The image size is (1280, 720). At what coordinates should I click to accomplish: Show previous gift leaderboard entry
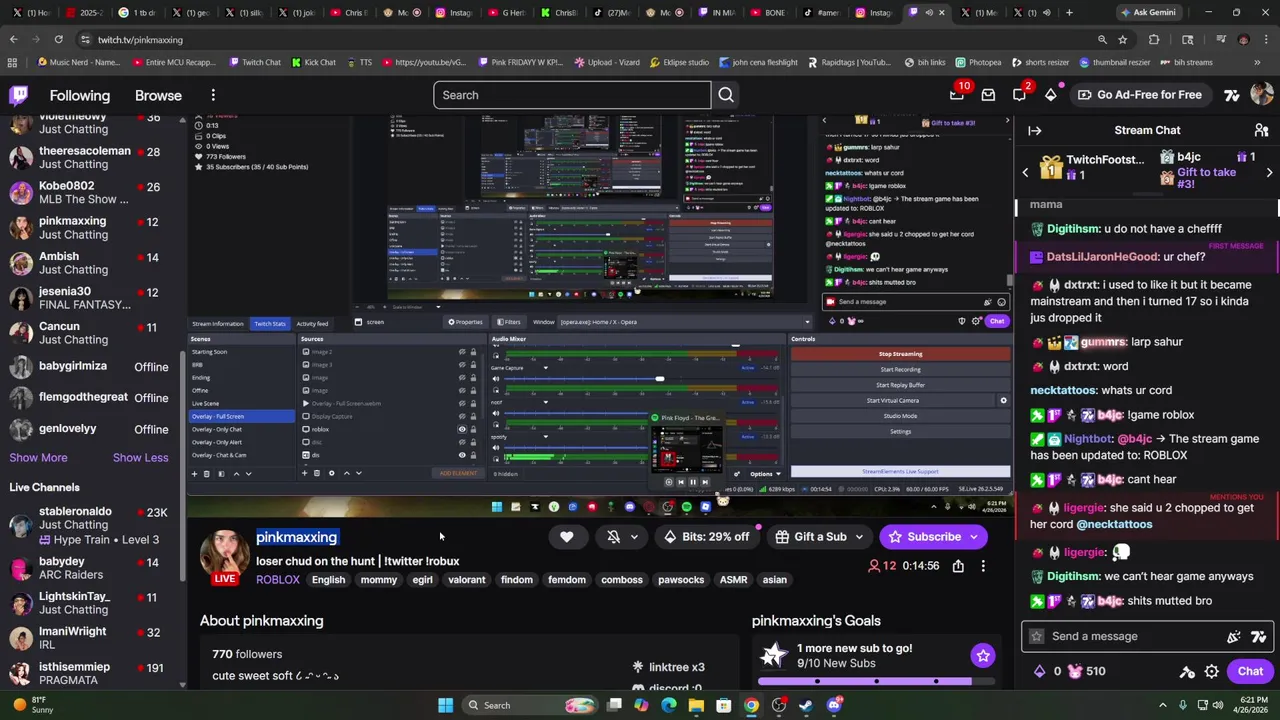[x=1025, y=173]
